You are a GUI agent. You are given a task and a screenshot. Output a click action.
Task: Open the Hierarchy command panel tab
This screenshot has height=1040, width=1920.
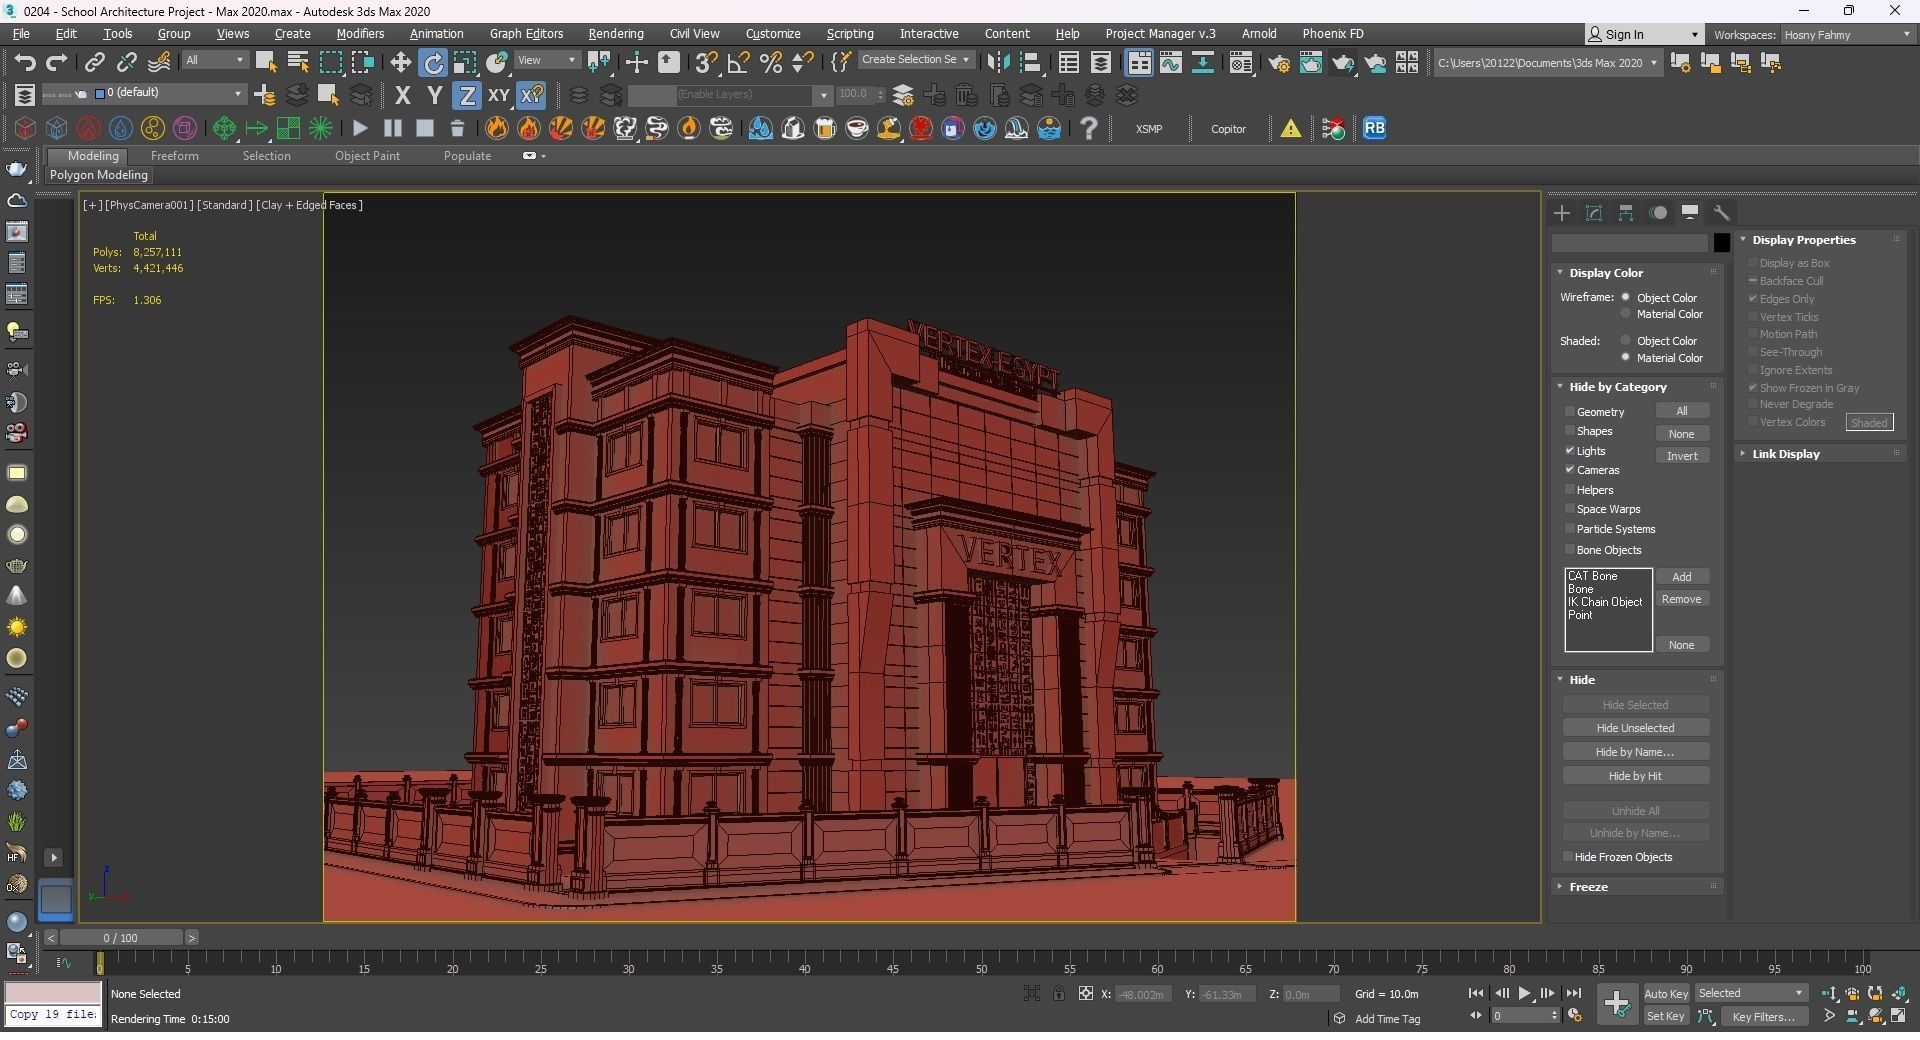[1626, 213]
